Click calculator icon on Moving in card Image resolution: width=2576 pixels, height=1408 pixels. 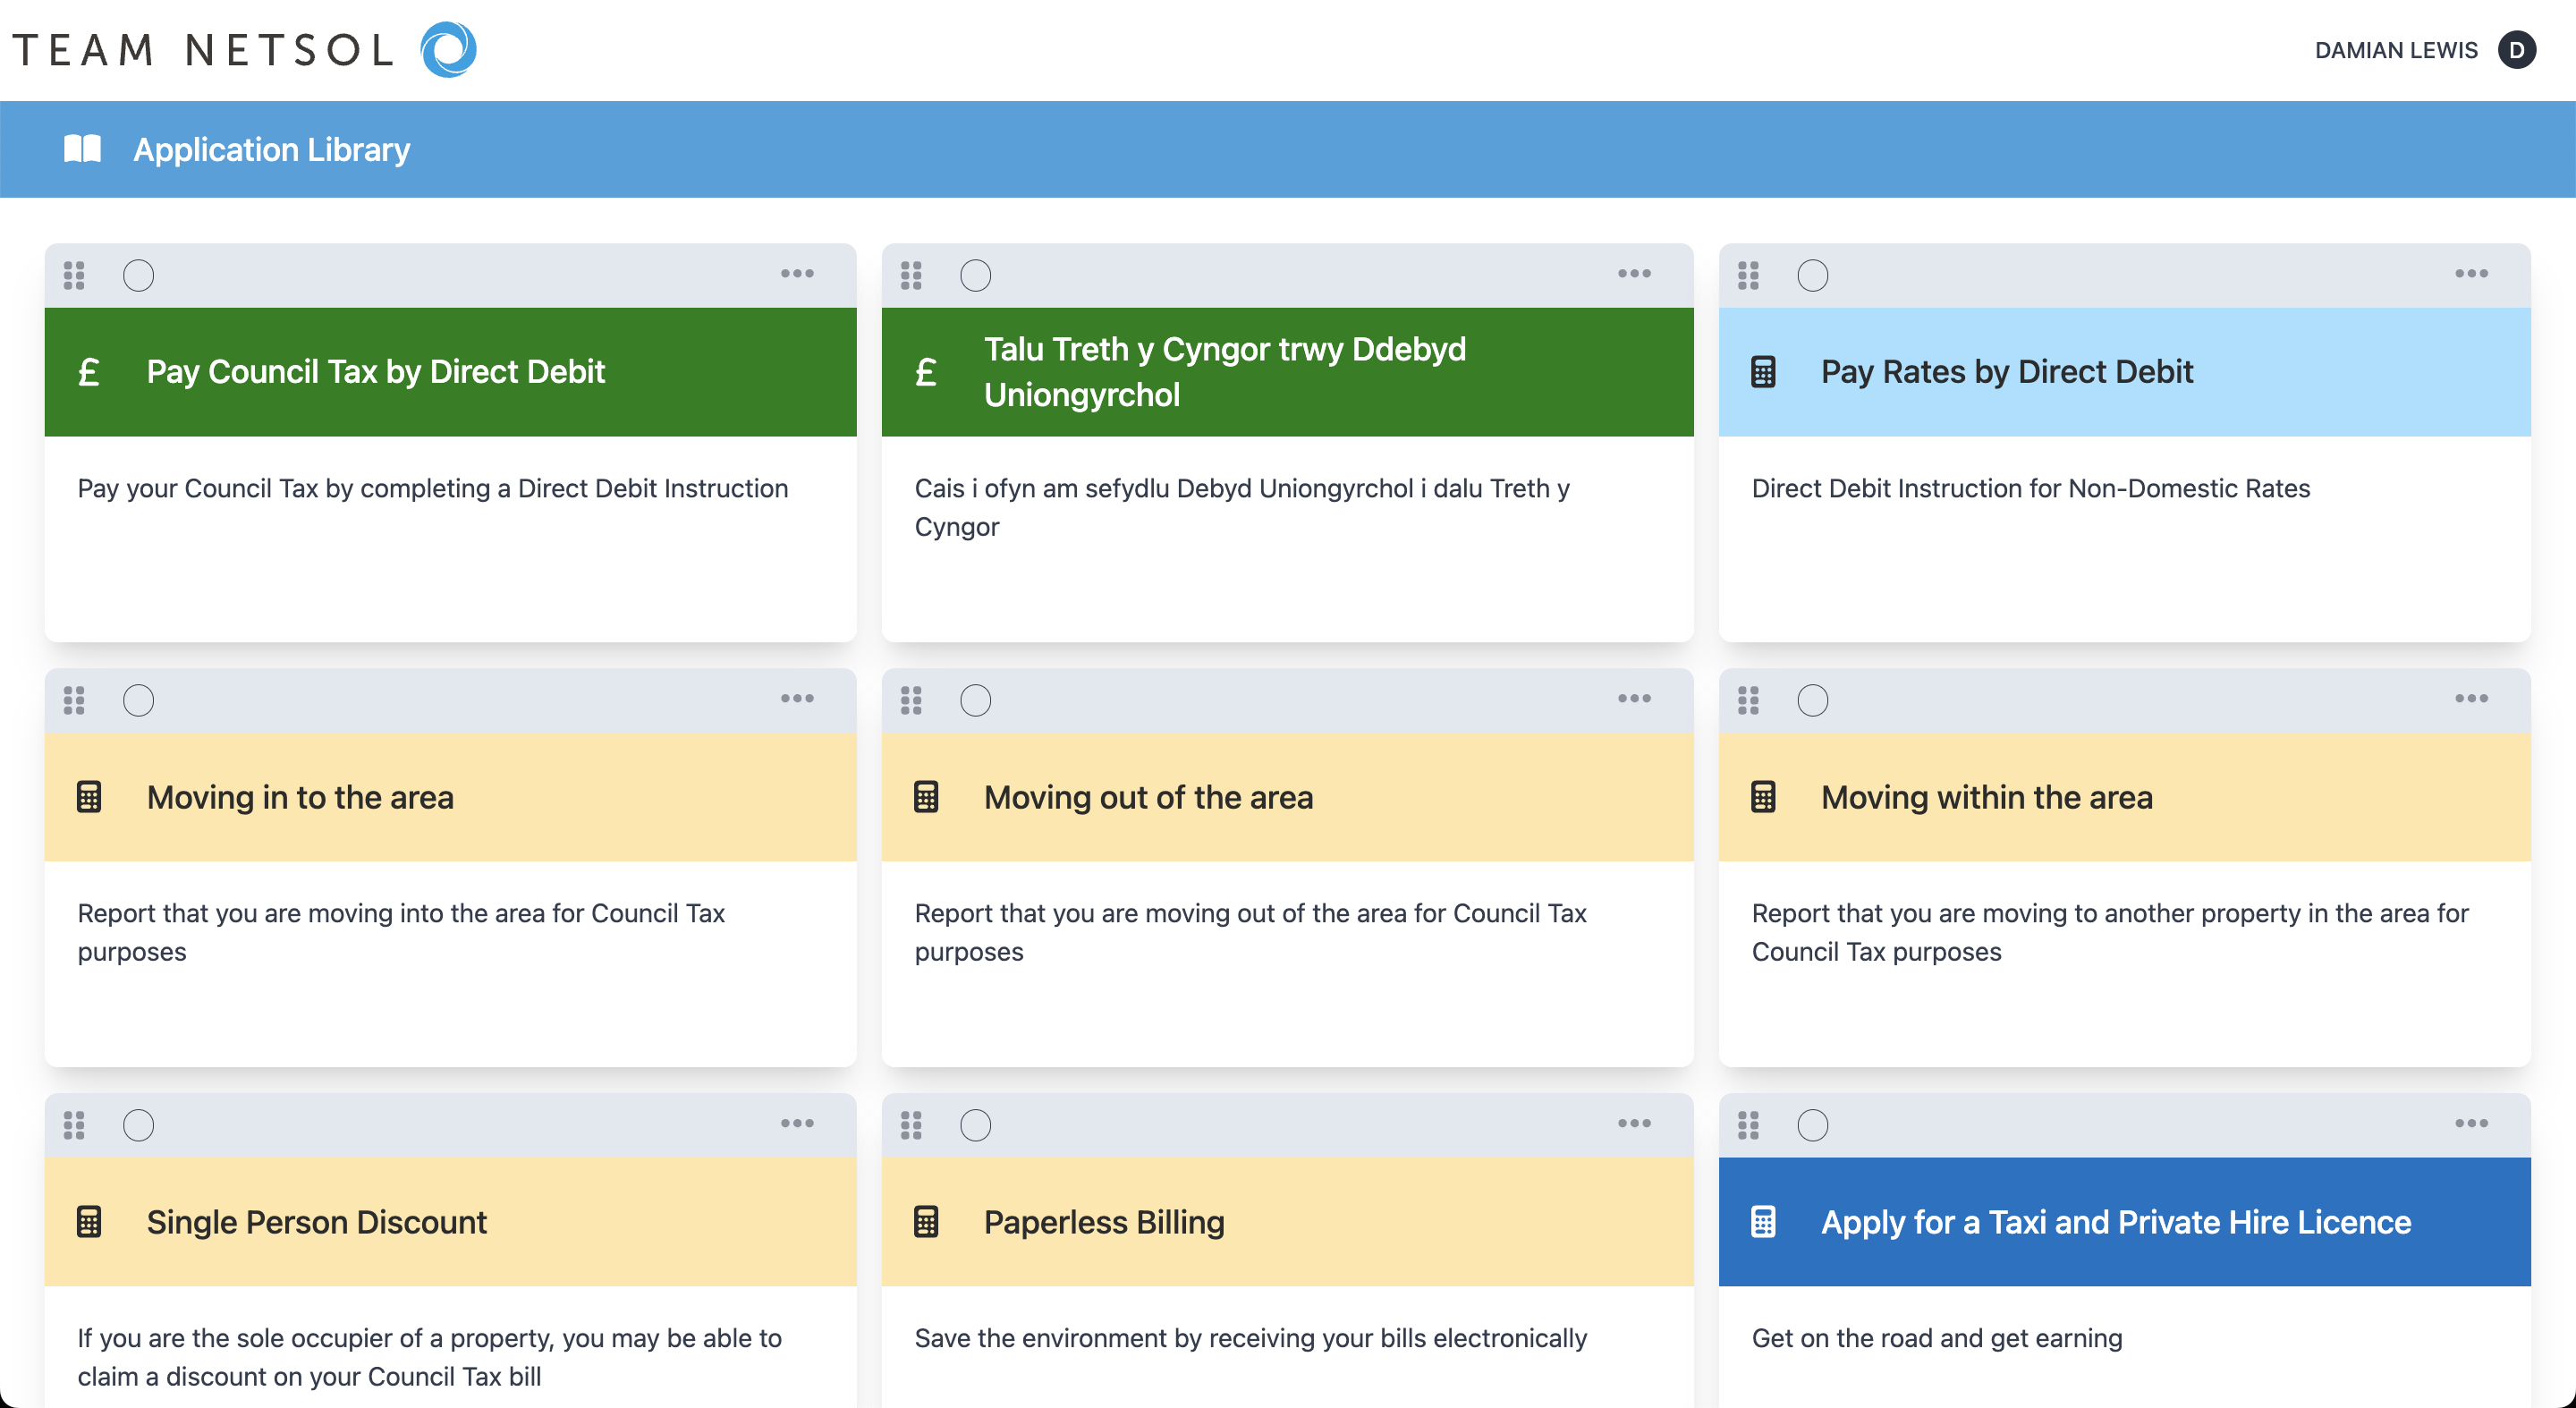click(89, 797)
